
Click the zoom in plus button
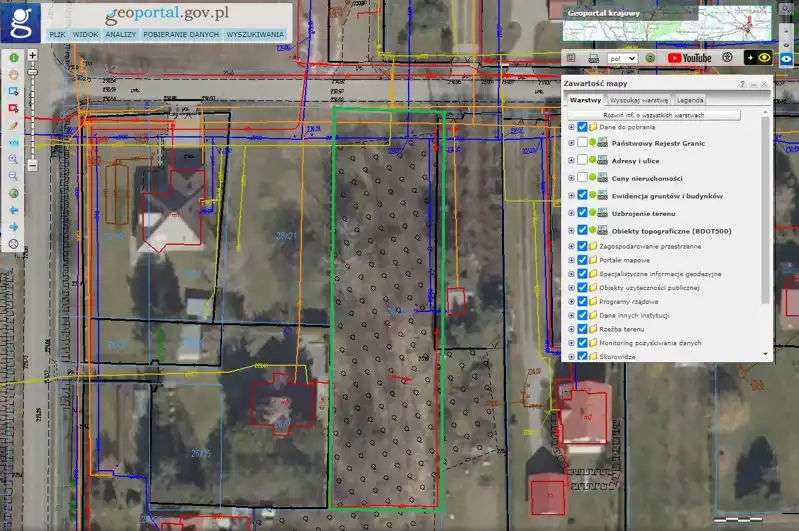[32, 56]
